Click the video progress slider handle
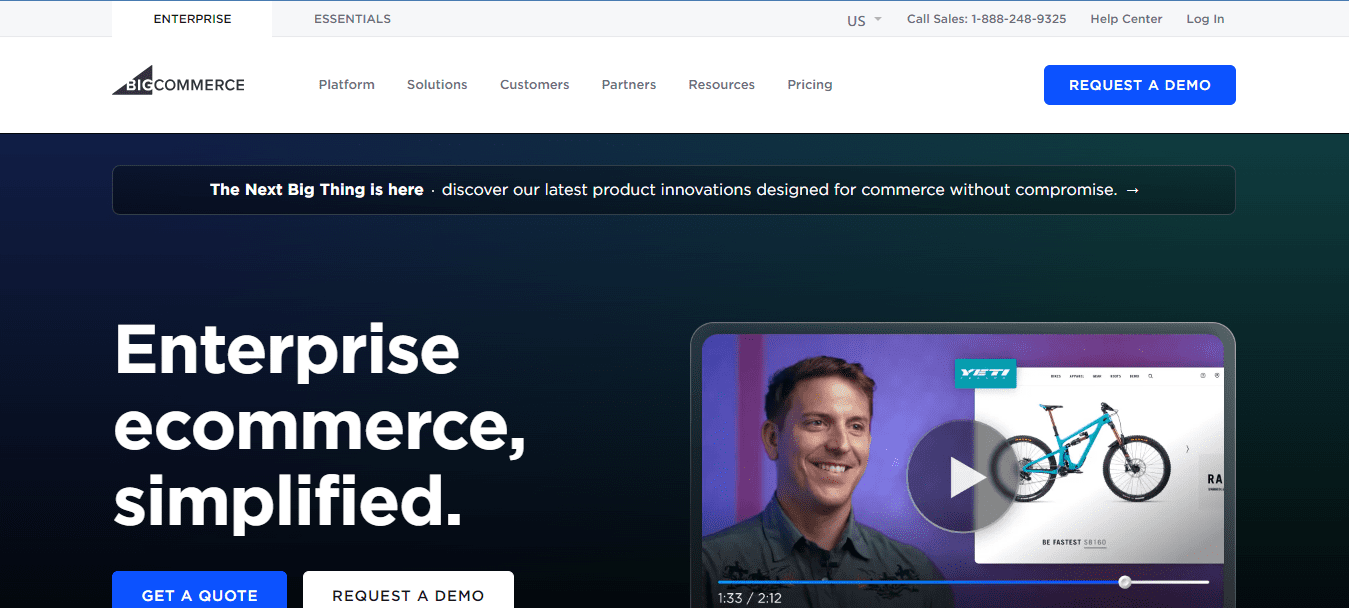 coord(1125,582)
